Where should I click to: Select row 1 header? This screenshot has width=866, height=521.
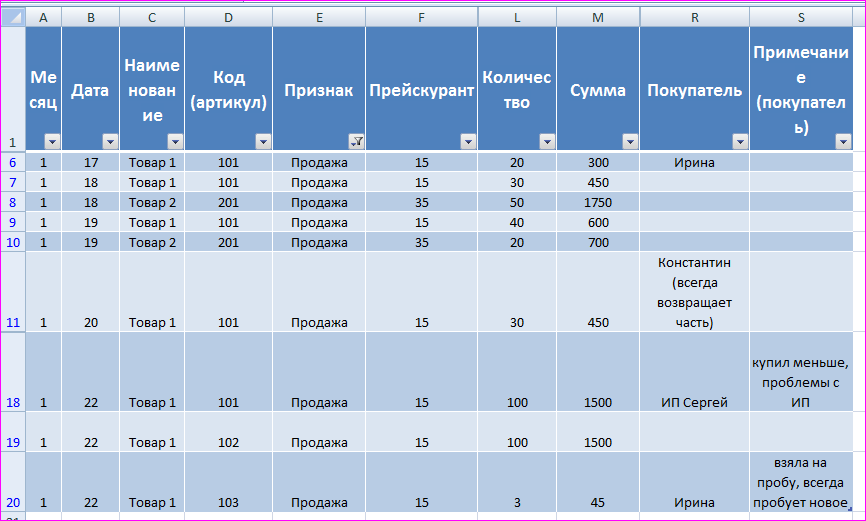pos(13,88)
